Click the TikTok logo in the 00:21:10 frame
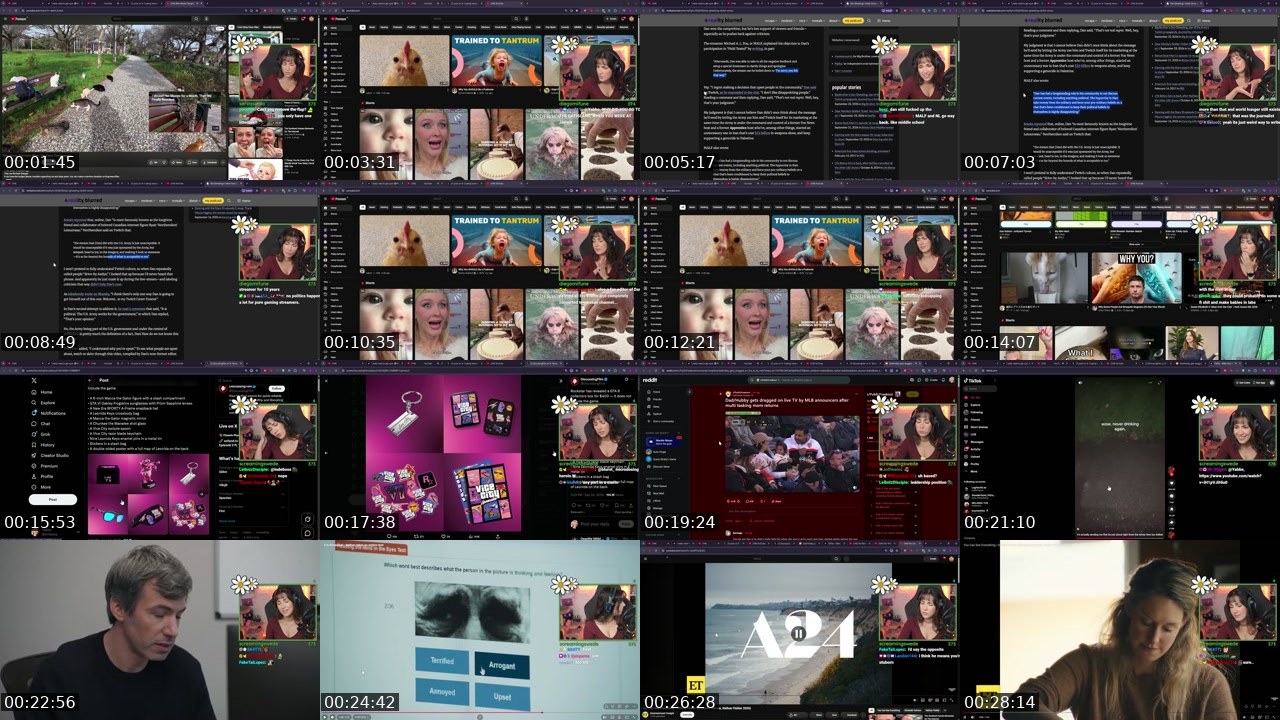This screenshot has height=720, width=1280. click(x=975, y=381)
